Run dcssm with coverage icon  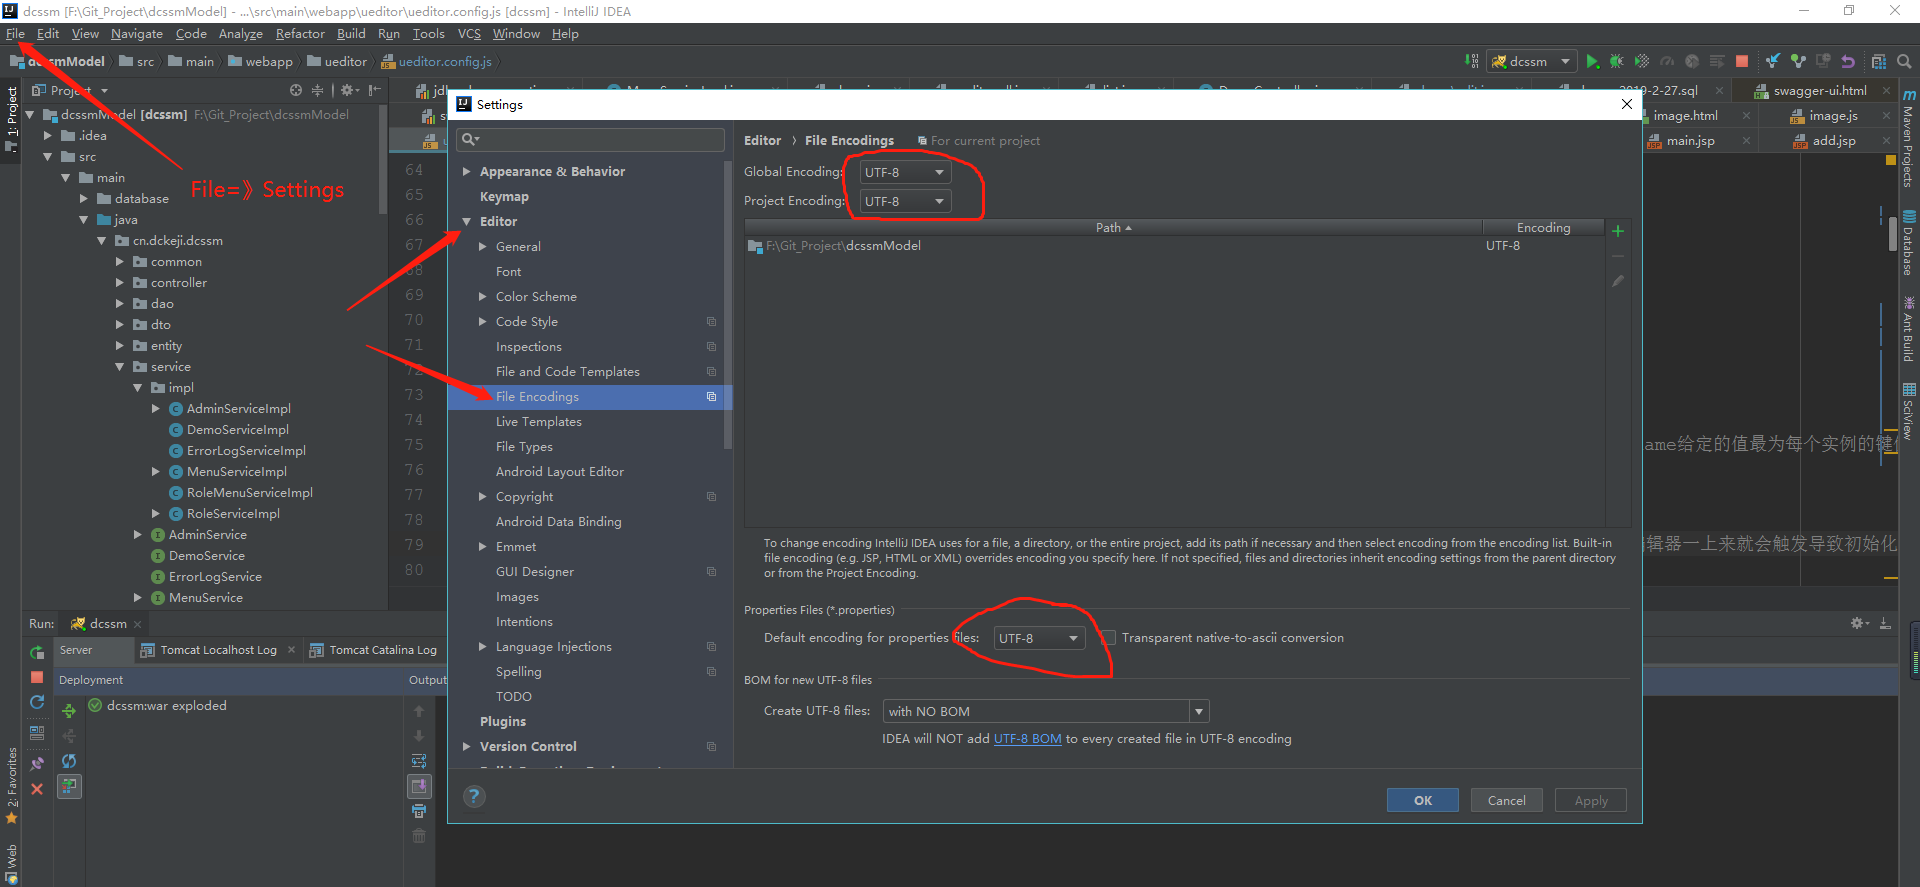point(1641,62)
